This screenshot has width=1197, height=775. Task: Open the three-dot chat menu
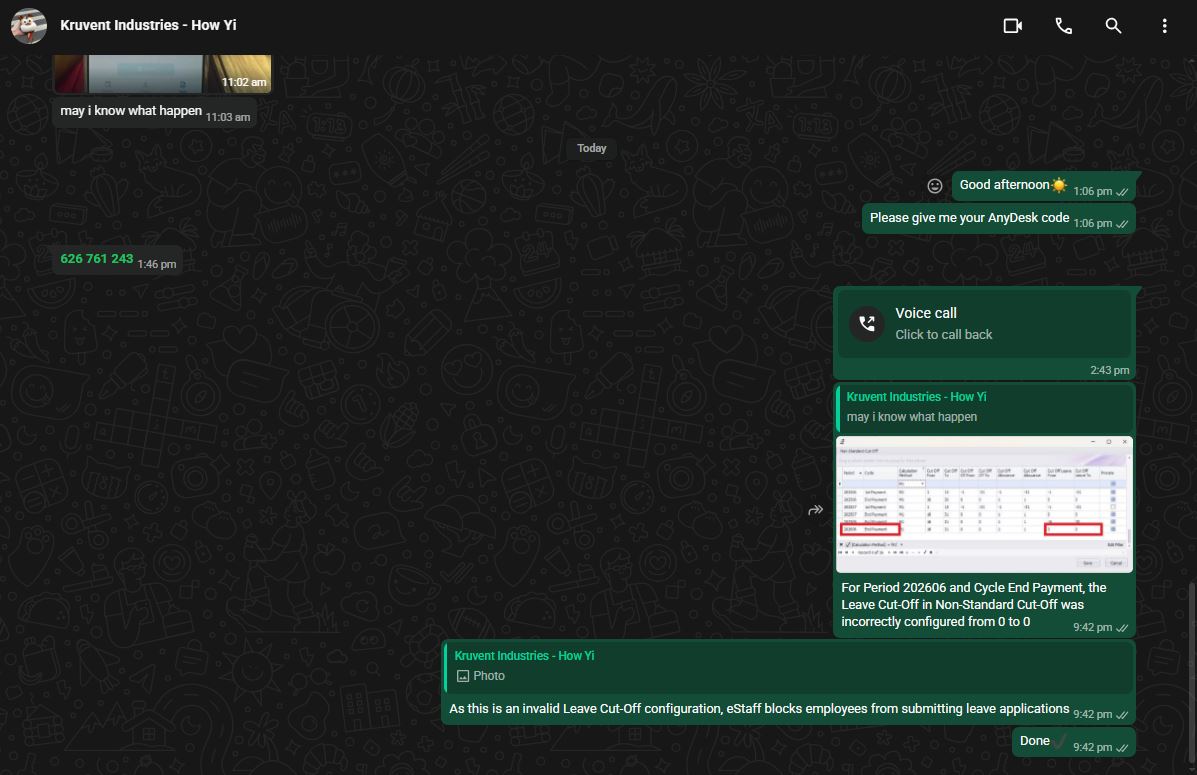click(x=1164, y=26)
